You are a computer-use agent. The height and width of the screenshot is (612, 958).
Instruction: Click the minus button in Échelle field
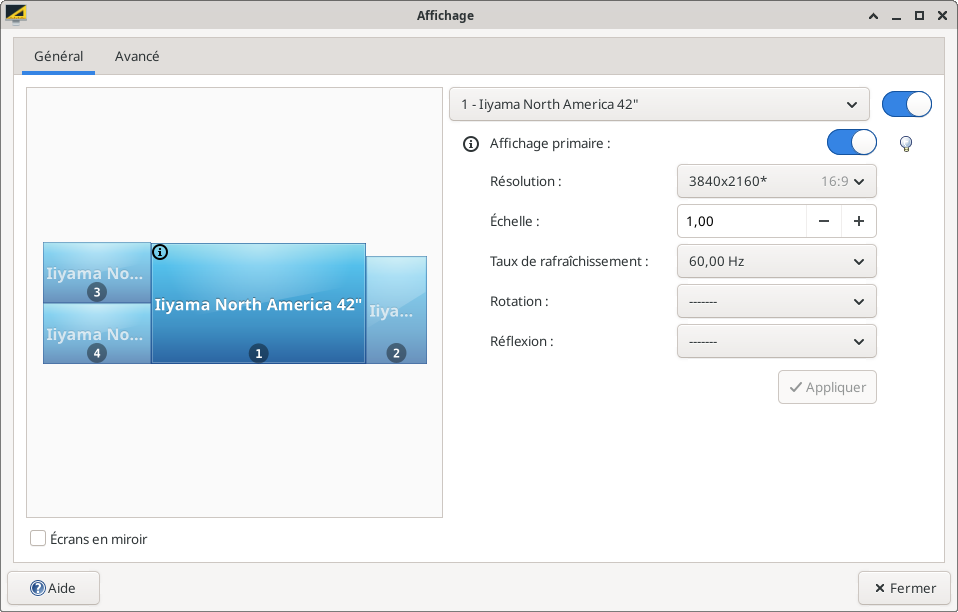coord(823,221)
